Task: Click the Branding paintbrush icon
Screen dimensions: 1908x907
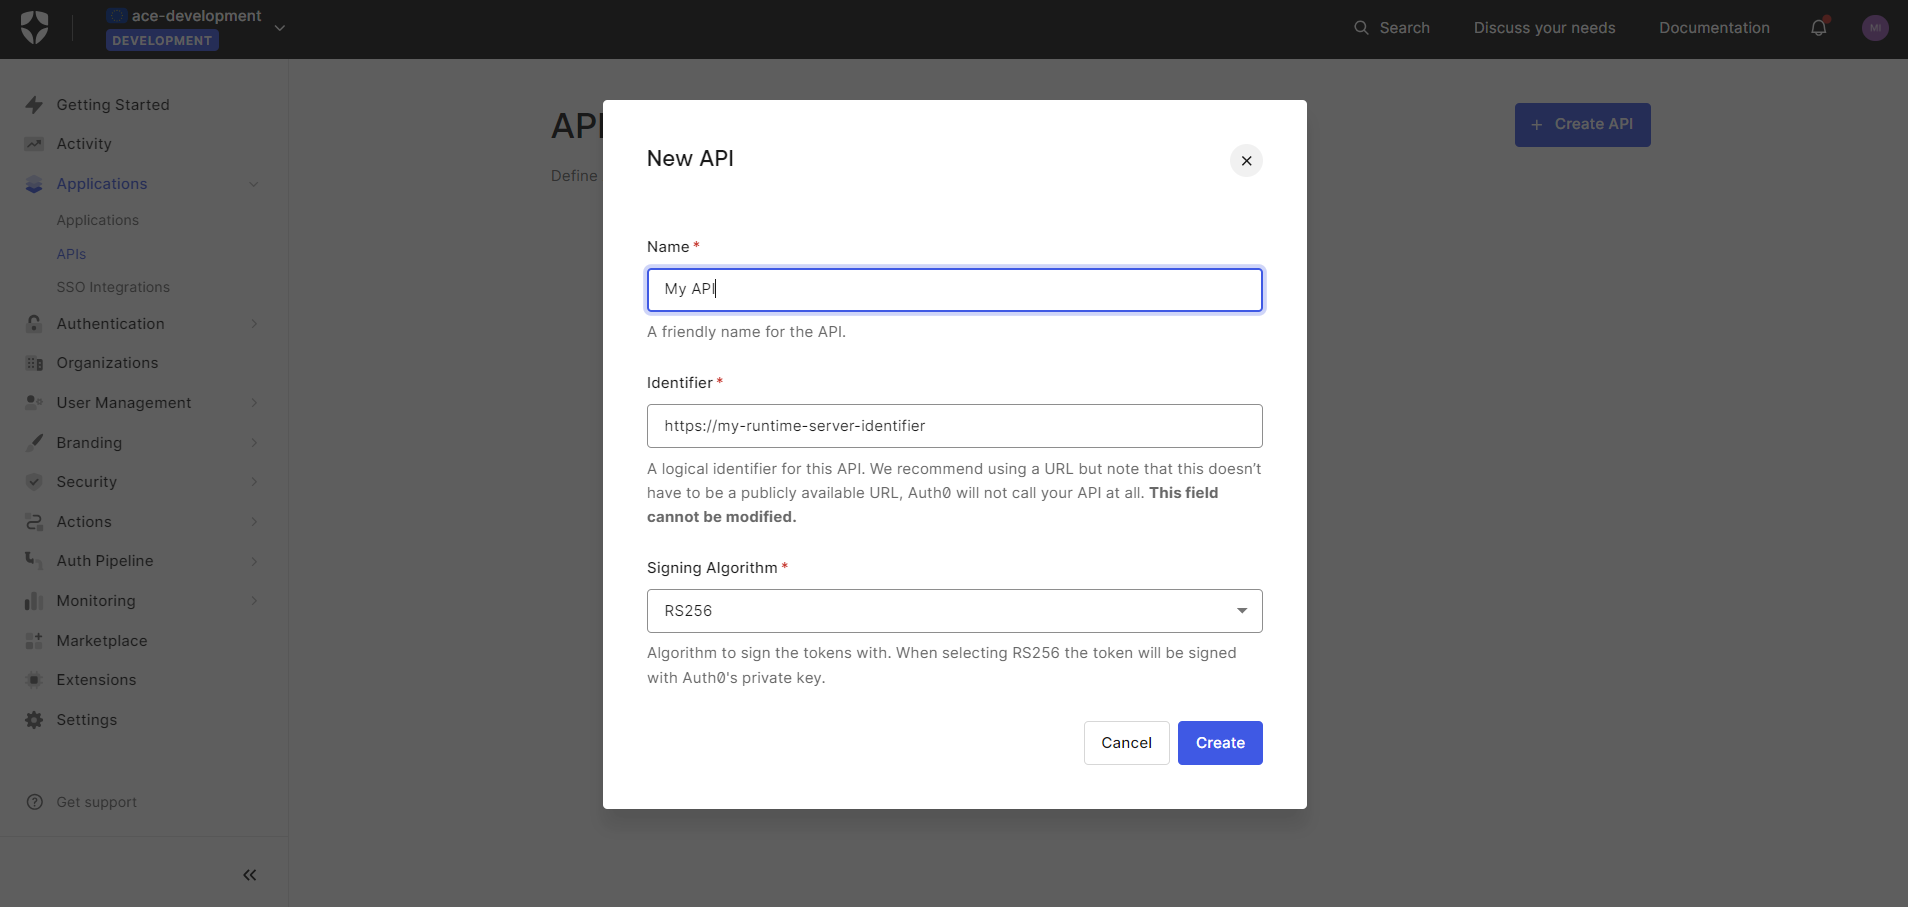Action: (34, 442)
